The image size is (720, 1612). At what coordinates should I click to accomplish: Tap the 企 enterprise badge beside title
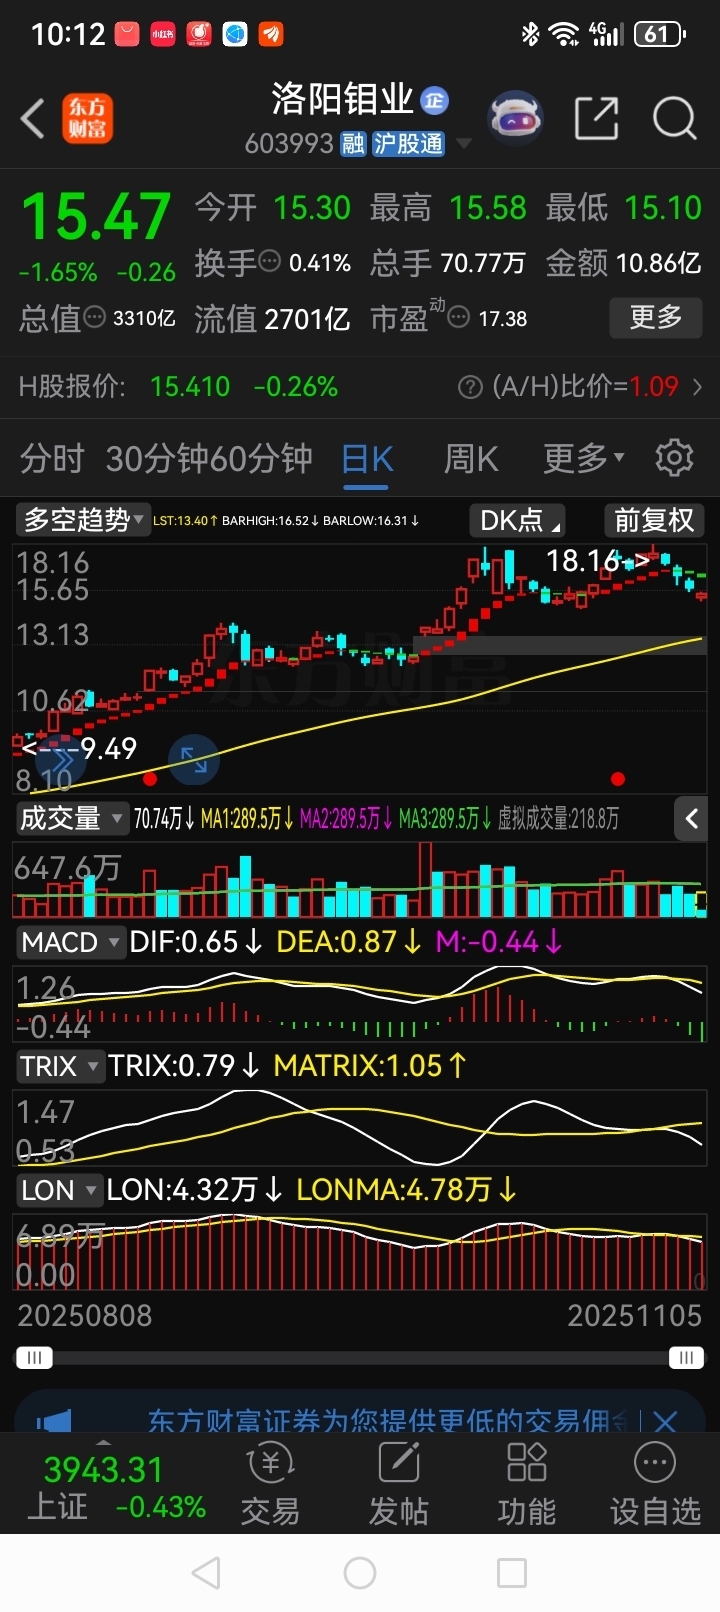[434, 99]
